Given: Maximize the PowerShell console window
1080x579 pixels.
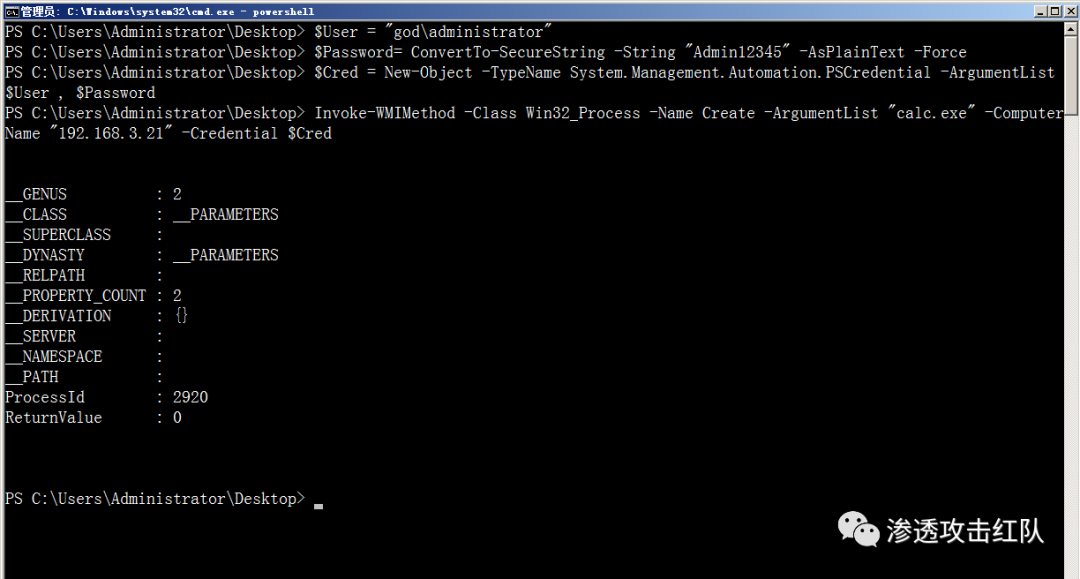Looking at the screenshot, I should click(x=1054, y=11).
